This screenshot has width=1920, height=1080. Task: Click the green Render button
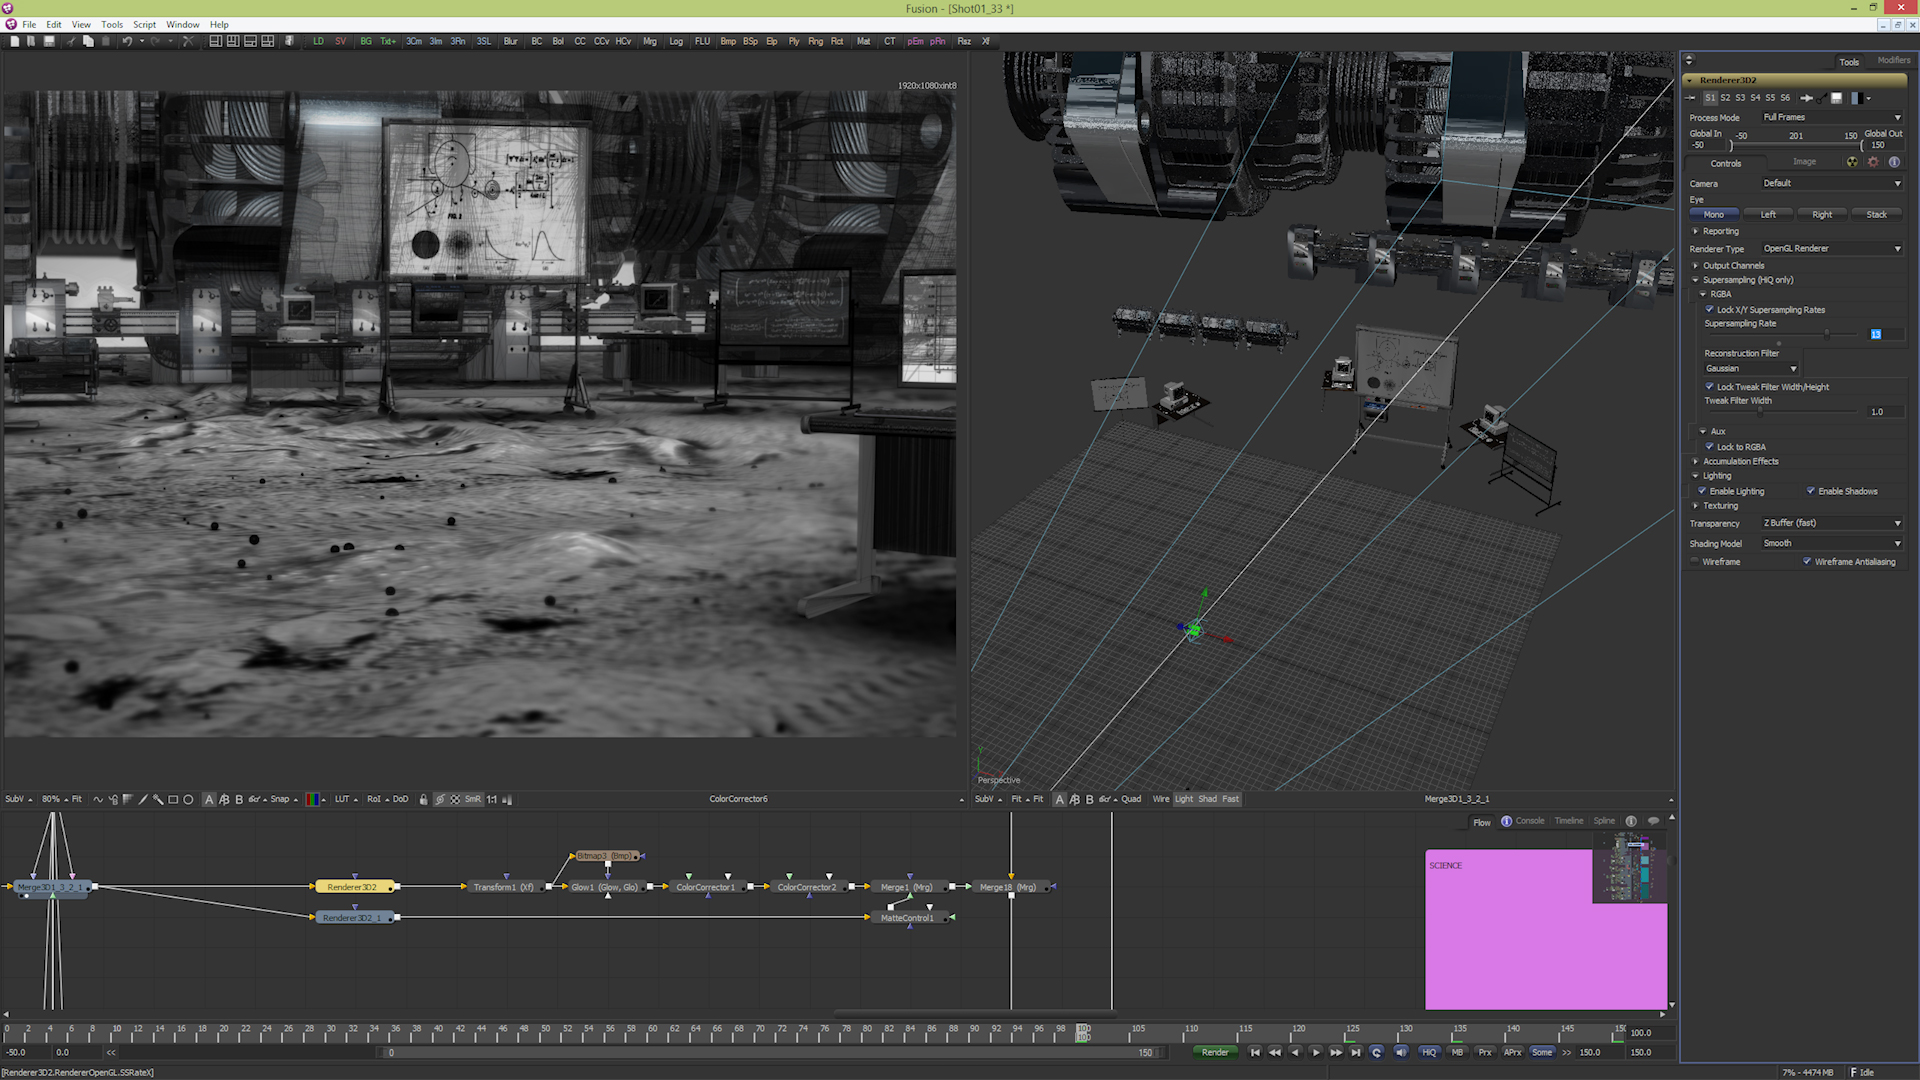[x=1215, y=1052]
